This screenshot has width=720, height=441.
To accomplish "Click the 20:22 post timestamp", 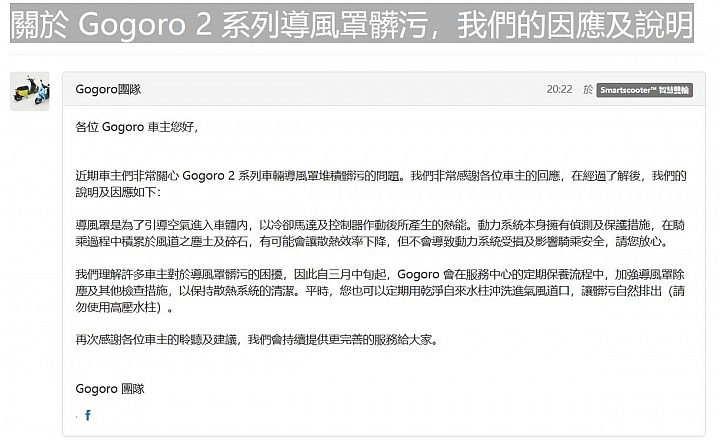I will (559, 89).
